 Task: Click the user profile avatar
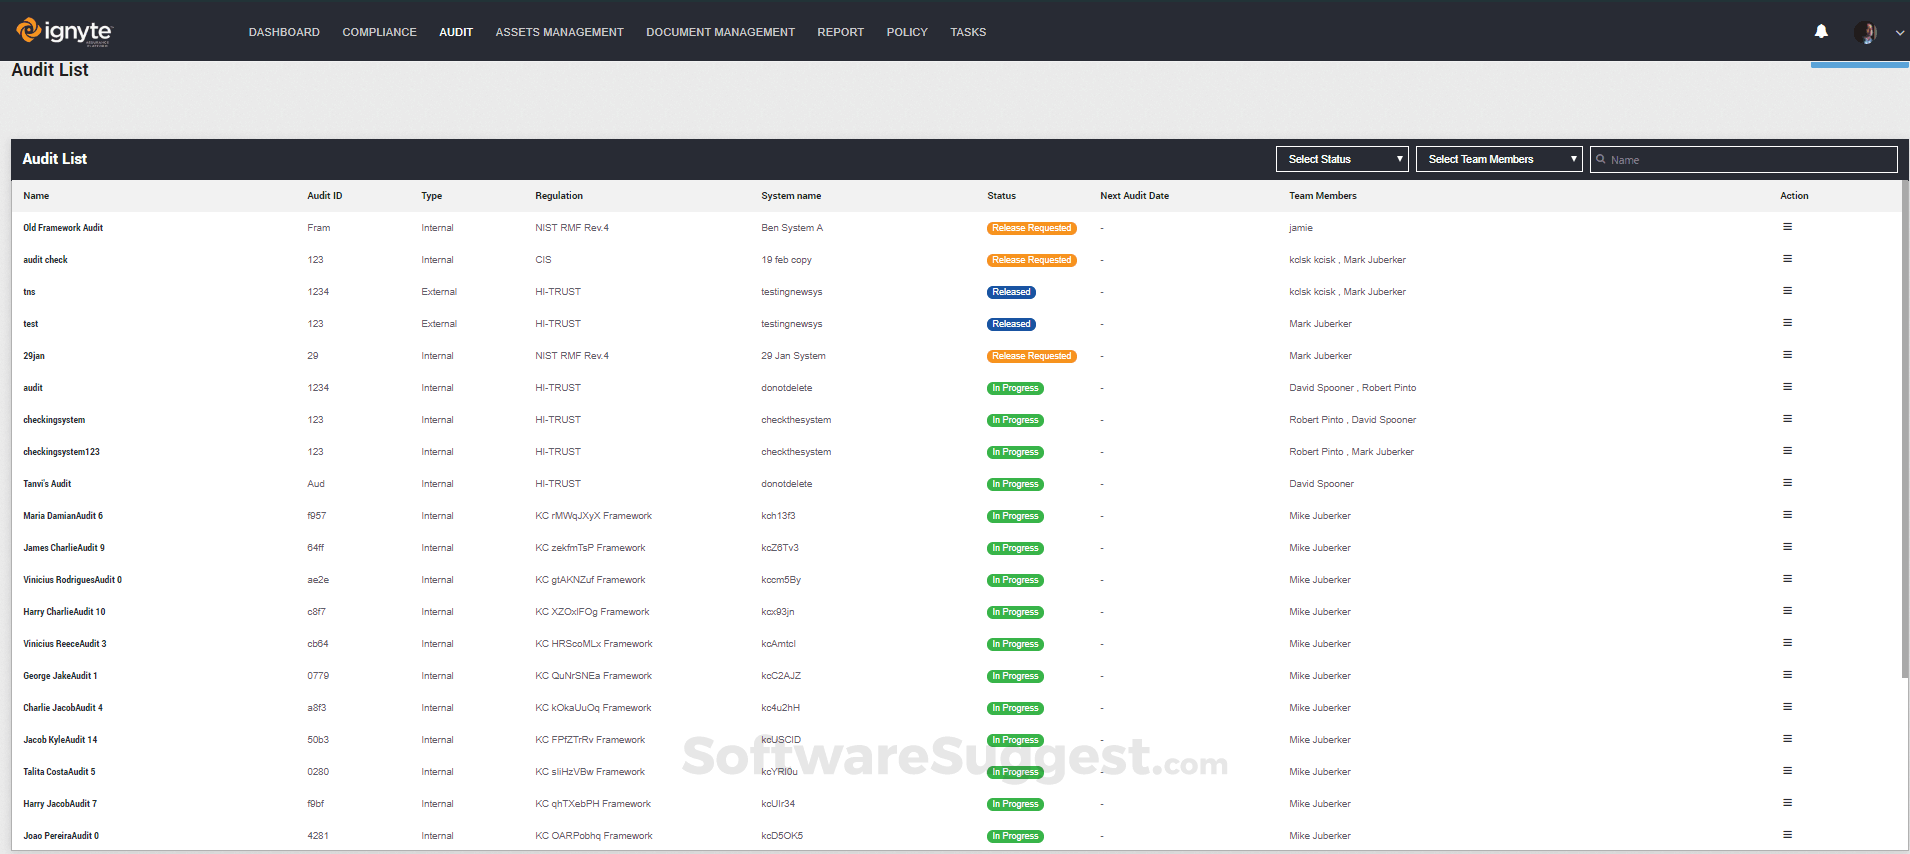coord(1865,32)
